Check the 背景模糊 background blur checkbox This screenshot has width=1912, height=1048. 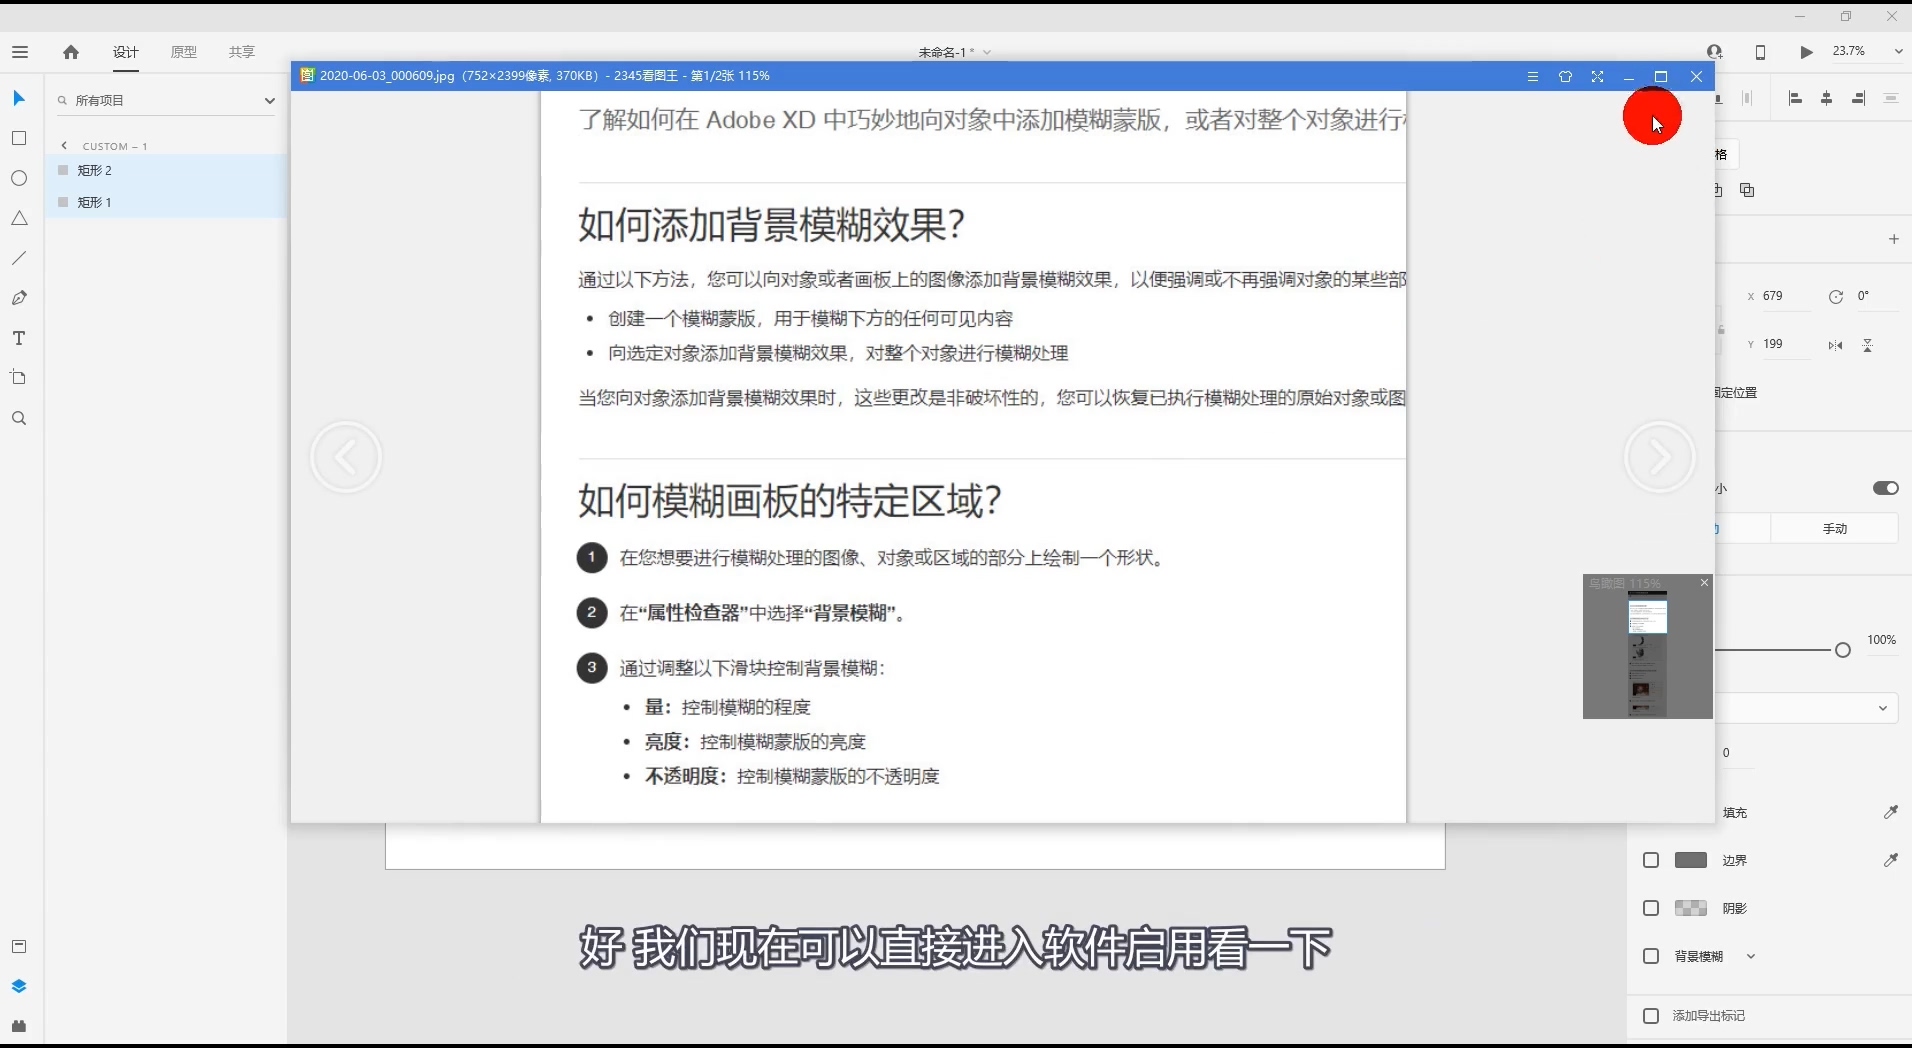coord(1651,956)
